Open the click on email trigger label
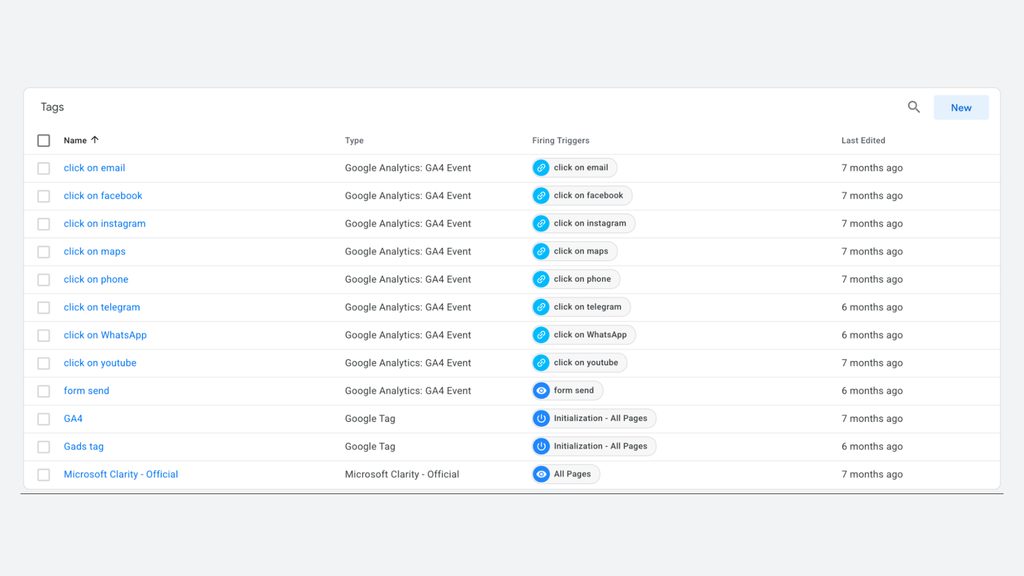The width and height of the screenshot is (1024, 576). pyautogui.click(x=581, y=168)
